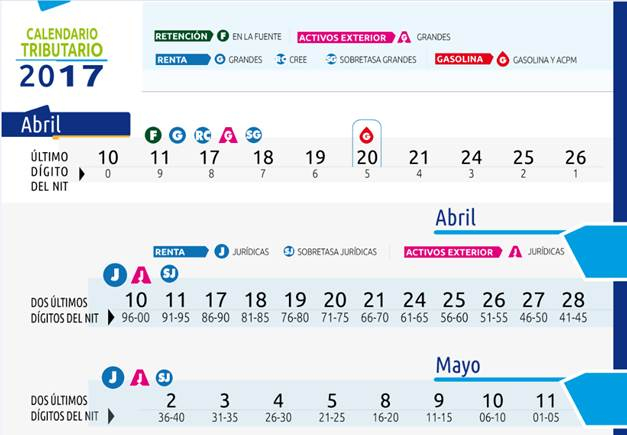Click the green RETENCIÓN legend label
This screenshot has height=435, width=627.
(183, 36)
